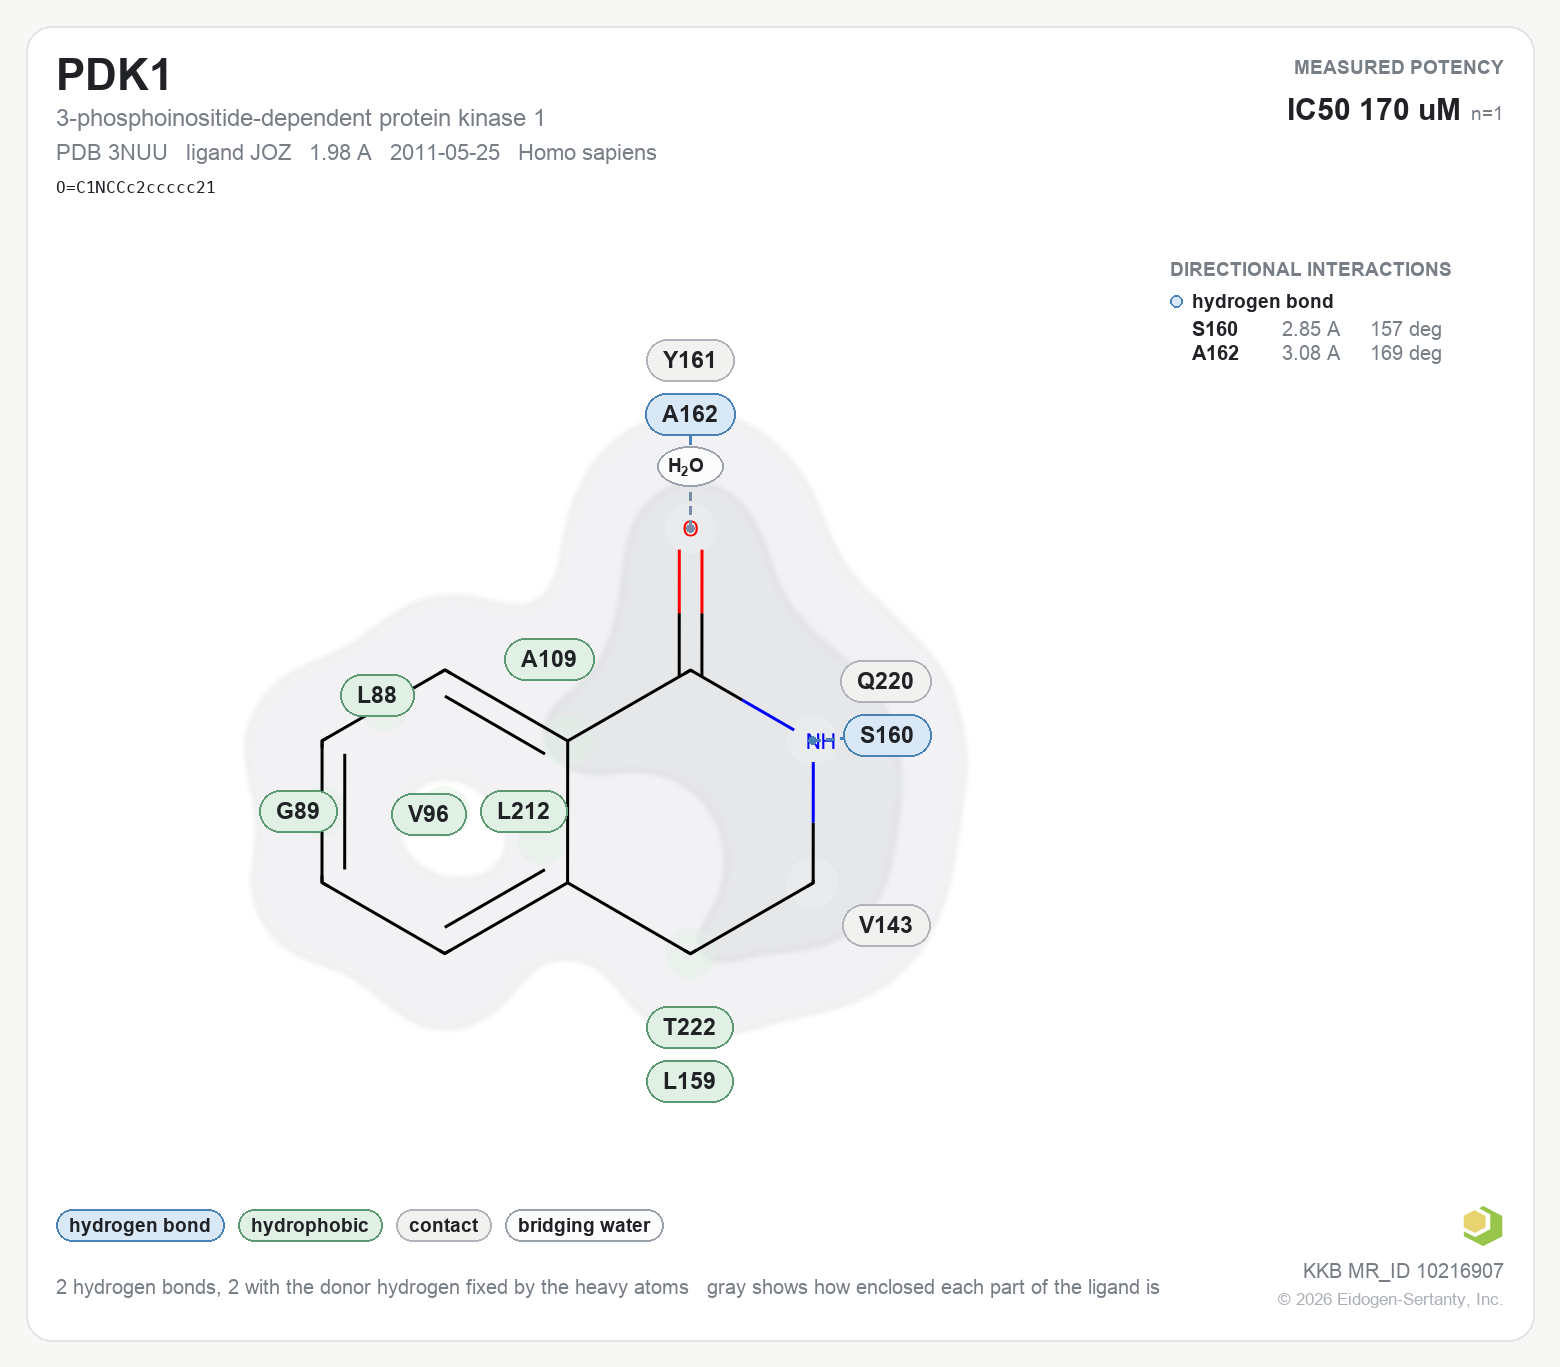
Task: Click KKB MR_ID 10216907 text
Action: tap(1403, 1270)
